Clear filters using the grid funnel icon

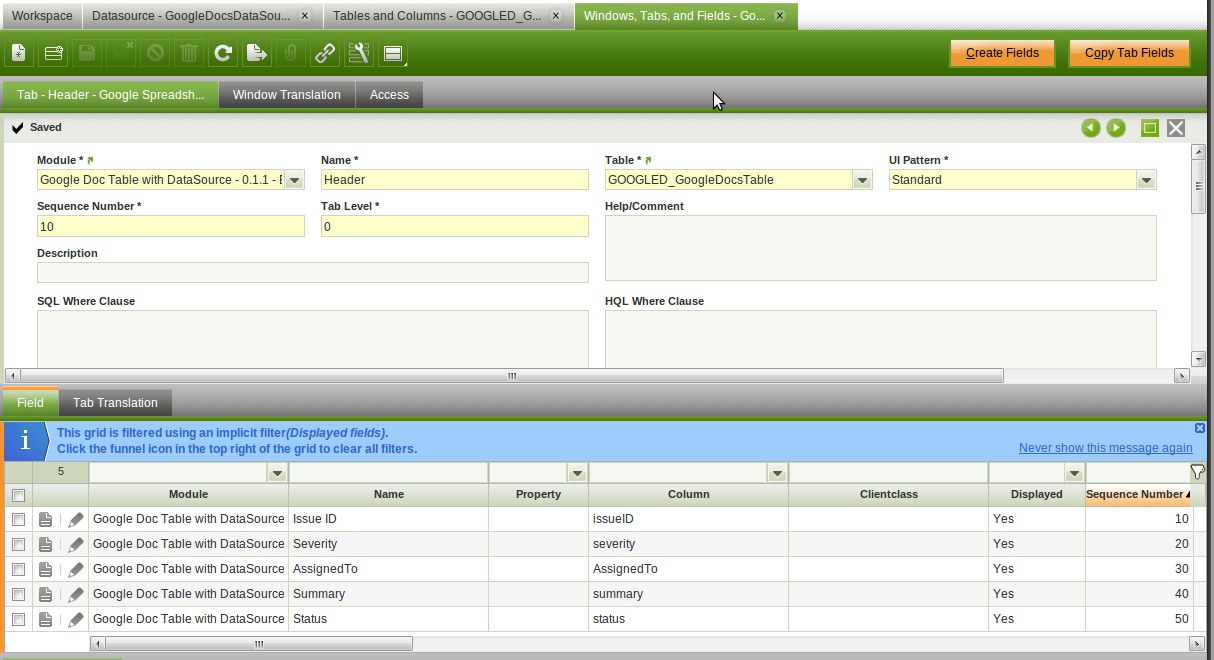coord(1197,472)
